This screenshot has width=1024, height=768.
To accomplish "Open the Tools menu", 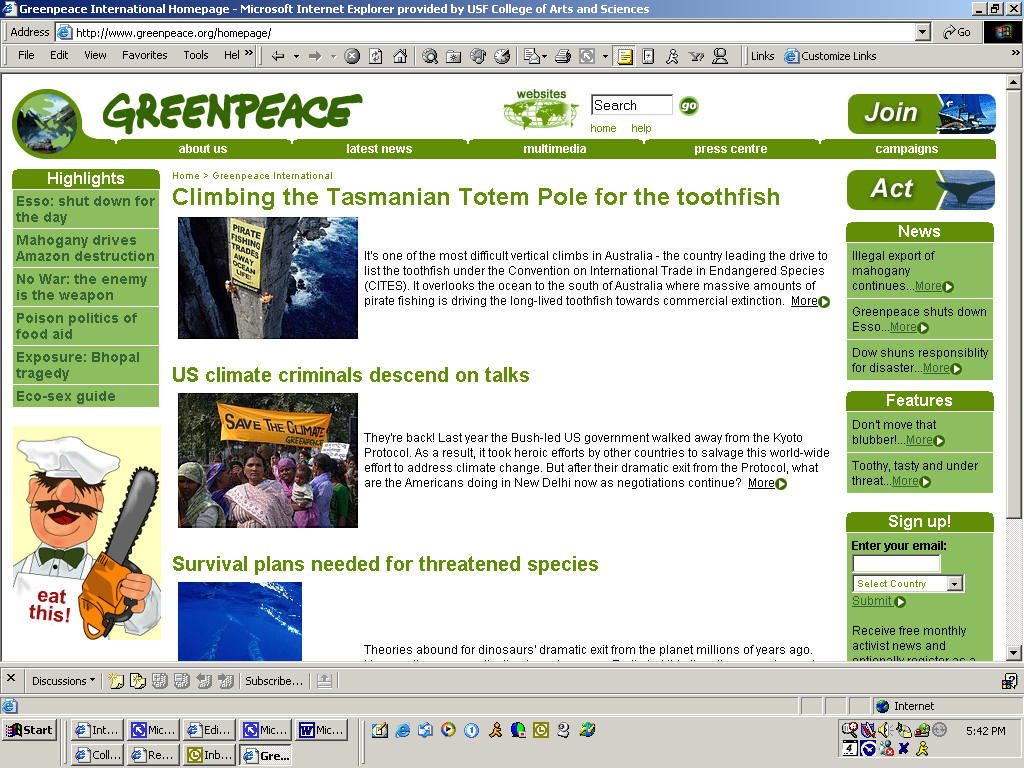I will (195, 55).
